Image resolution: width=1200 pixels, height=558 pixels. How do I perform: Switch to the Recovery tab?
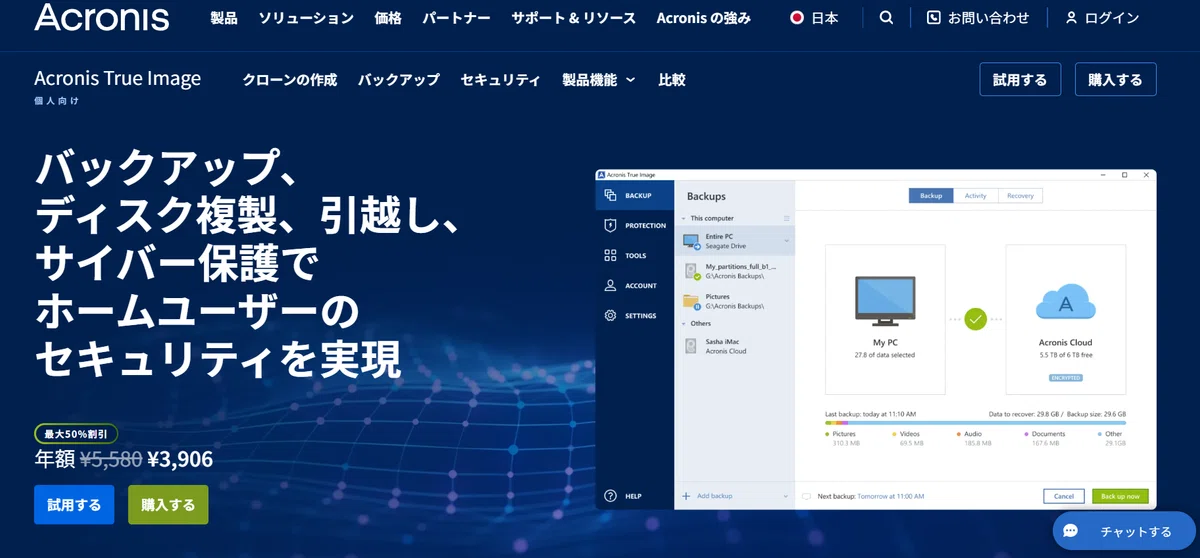coord(1020,196)
